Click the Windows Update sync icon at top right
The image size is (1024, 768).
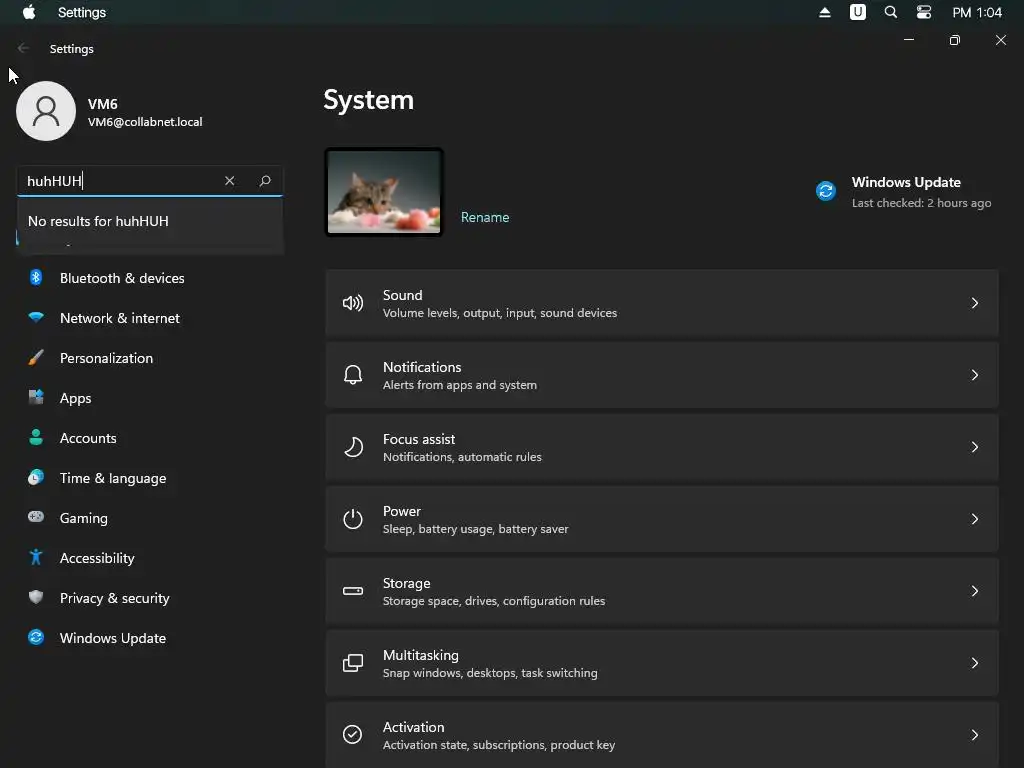pos(825,191)
